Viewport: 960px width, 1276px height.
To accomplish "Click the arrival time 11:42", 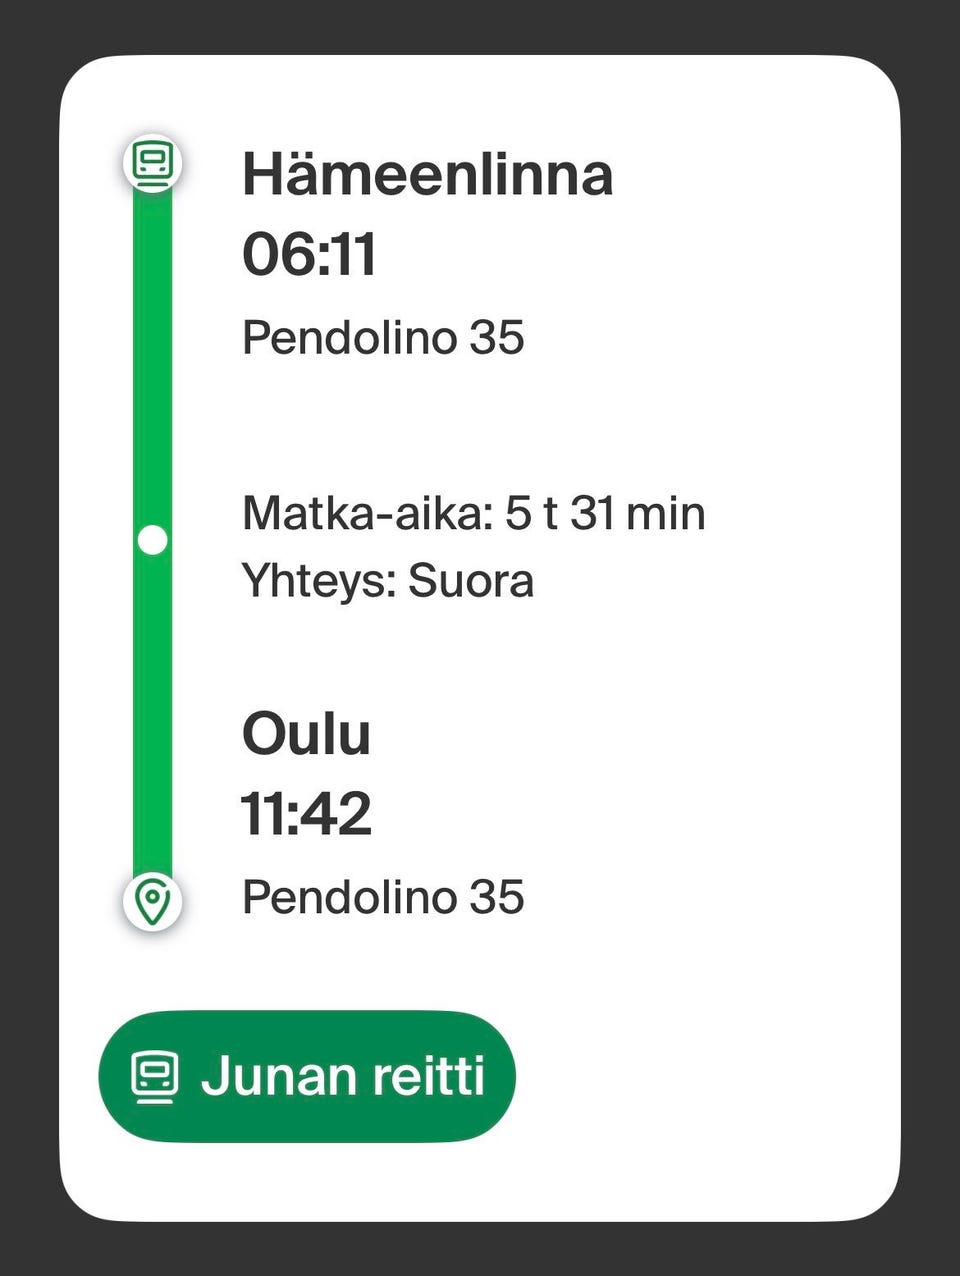I will 306,814.
